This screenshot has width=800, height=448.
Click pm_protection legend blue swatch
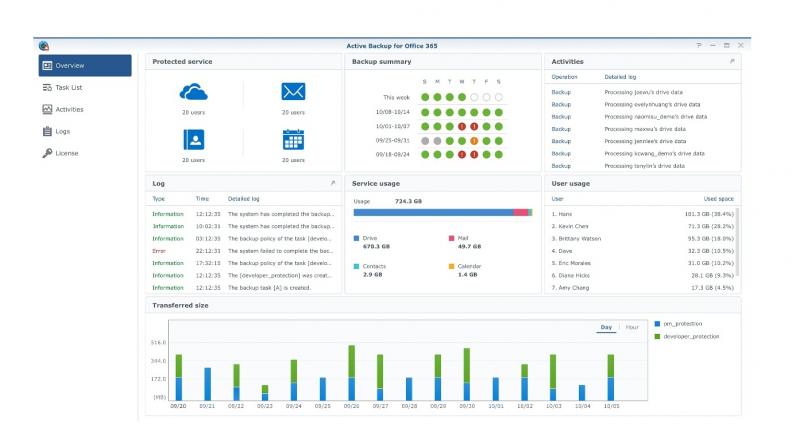click(657, 323)
